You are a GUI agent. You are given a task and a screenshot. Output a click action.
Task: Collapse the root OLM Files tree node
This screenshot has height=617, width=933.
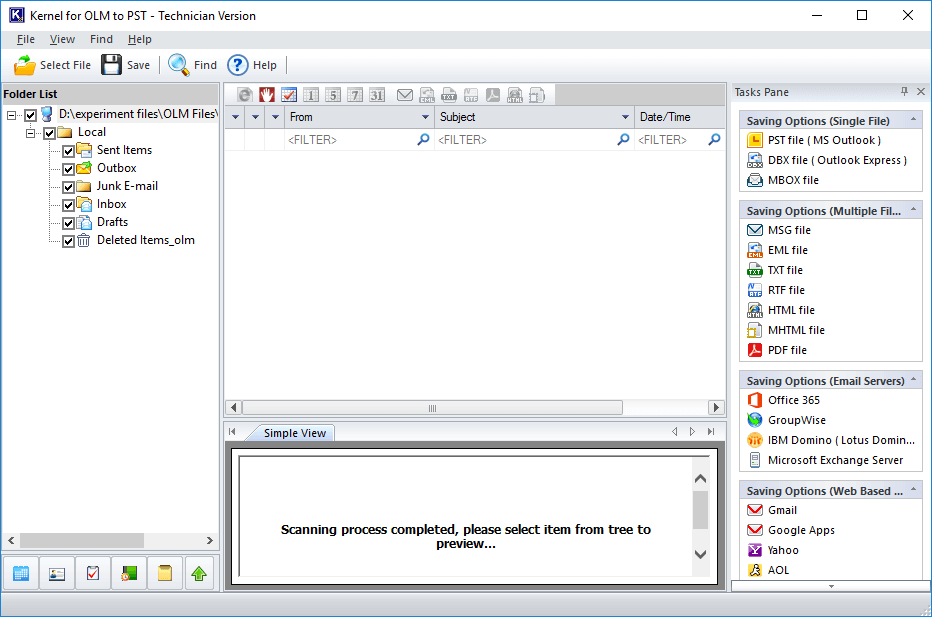[x=11, y=115]
